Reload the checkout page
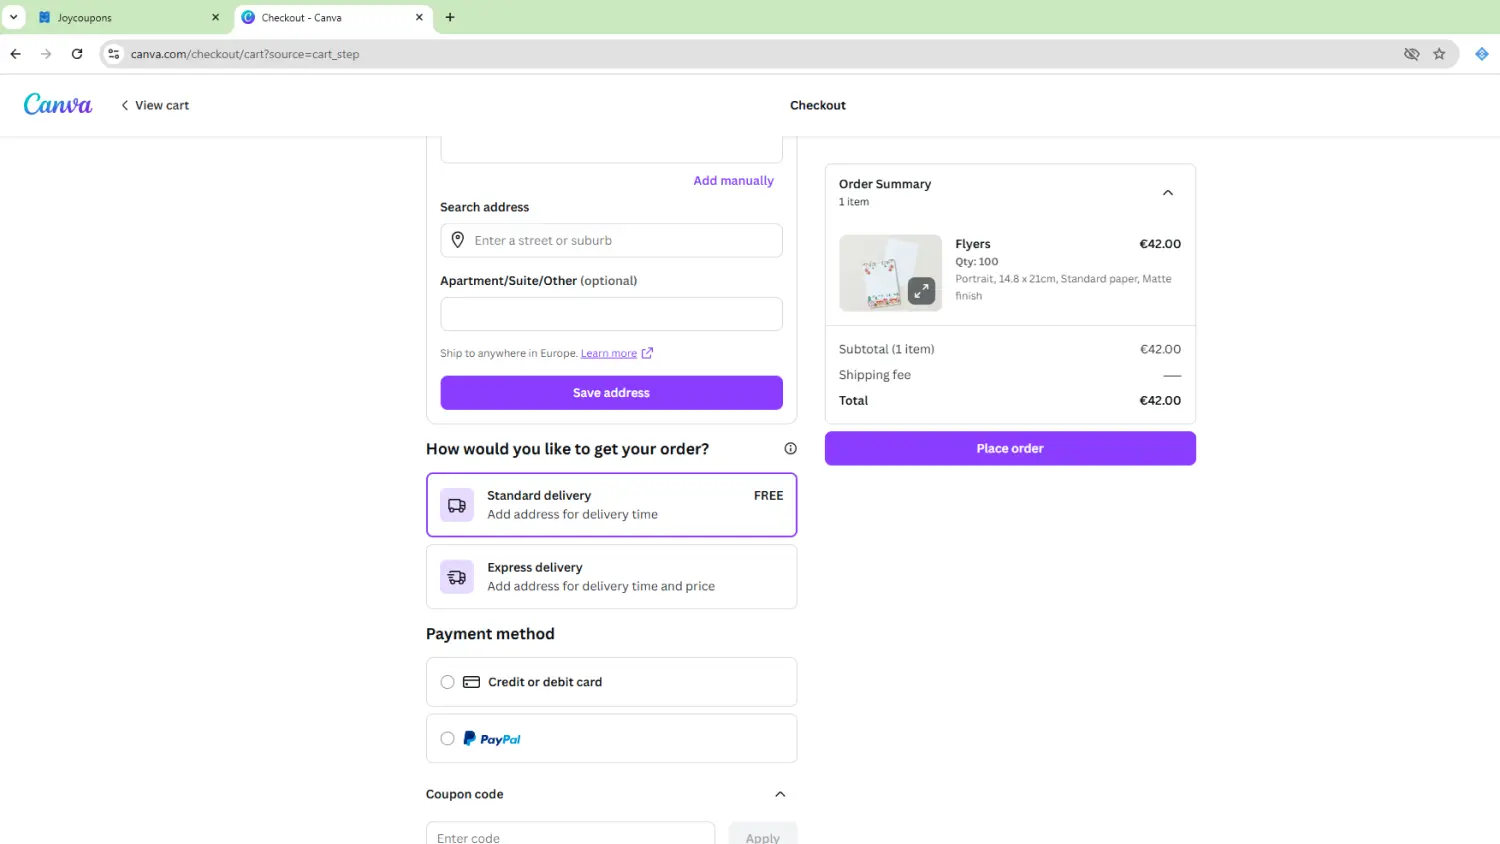This screenshot has width=1500, height=844. [x=77, y=54]
